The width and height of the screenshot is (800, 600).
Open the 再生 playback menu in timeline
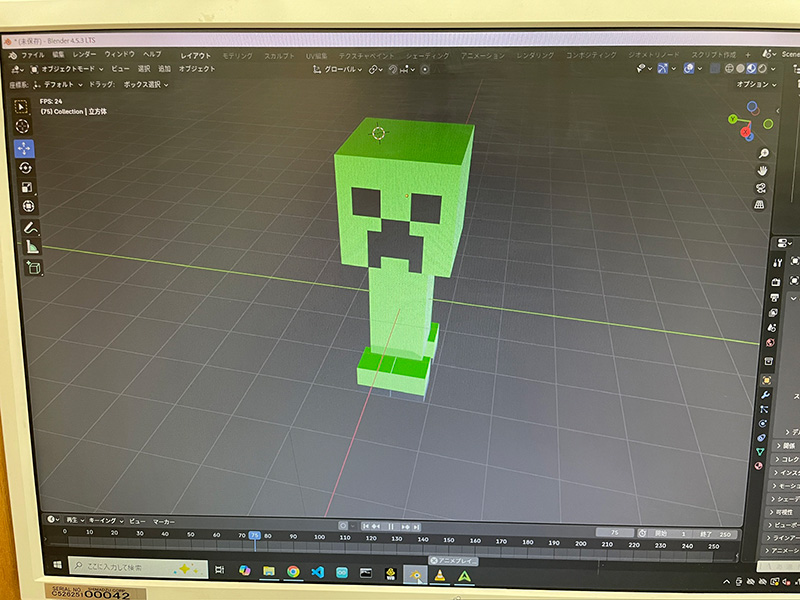click(x=71, y=521)
